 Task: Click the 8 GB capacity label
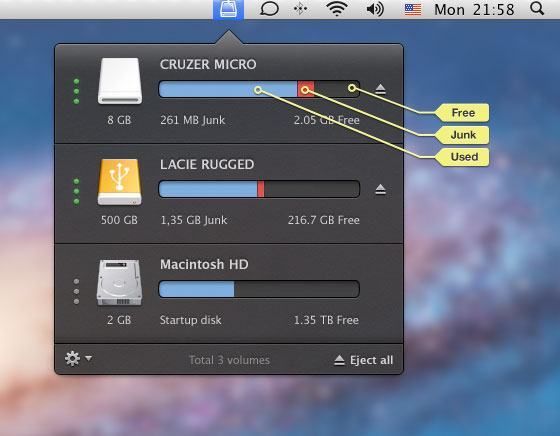pyautogui.click(x=119, y=120)
